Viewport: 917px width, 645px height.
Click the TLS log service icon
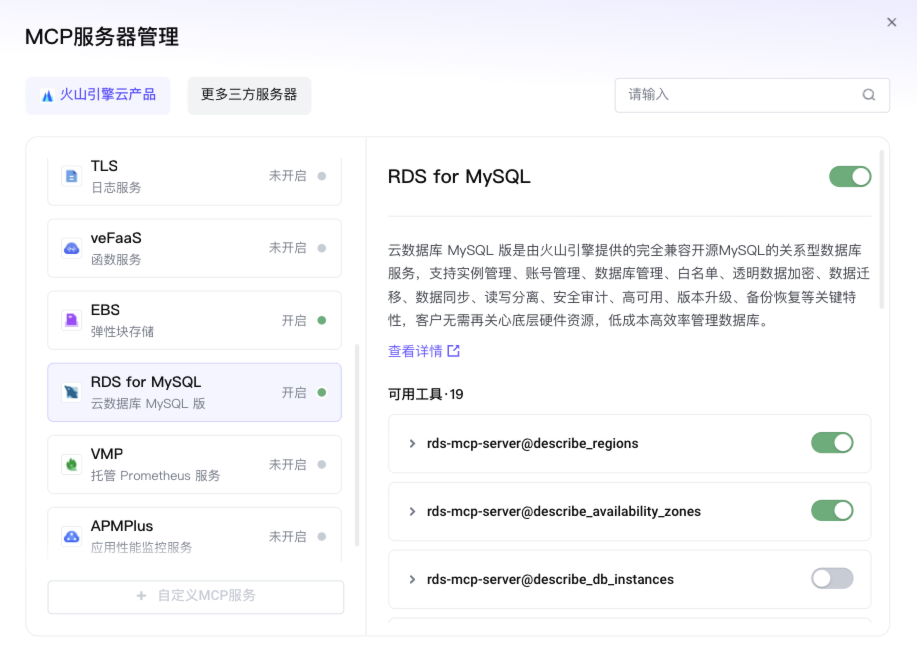[71, 176]
